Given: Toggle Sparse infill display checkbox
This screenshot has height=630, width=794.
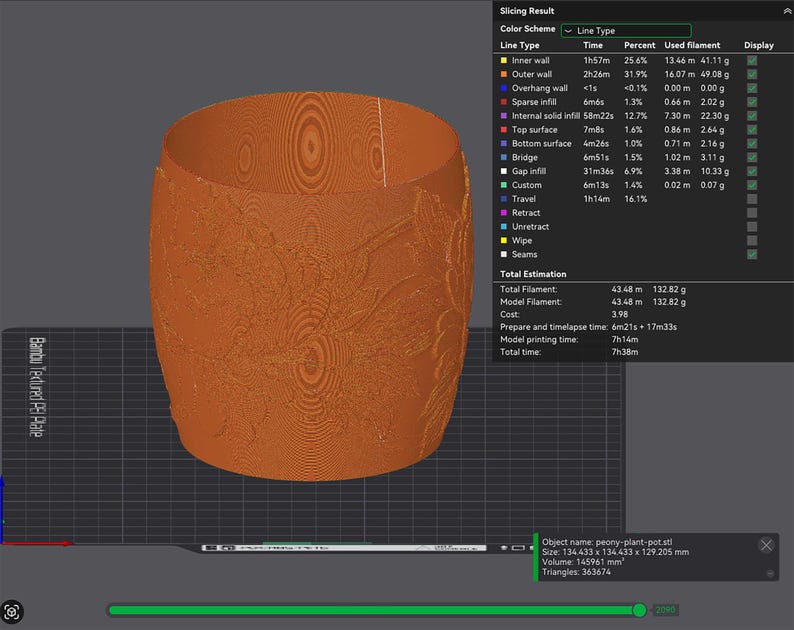Looking at the screenshot, I should [x=752, y=102].
